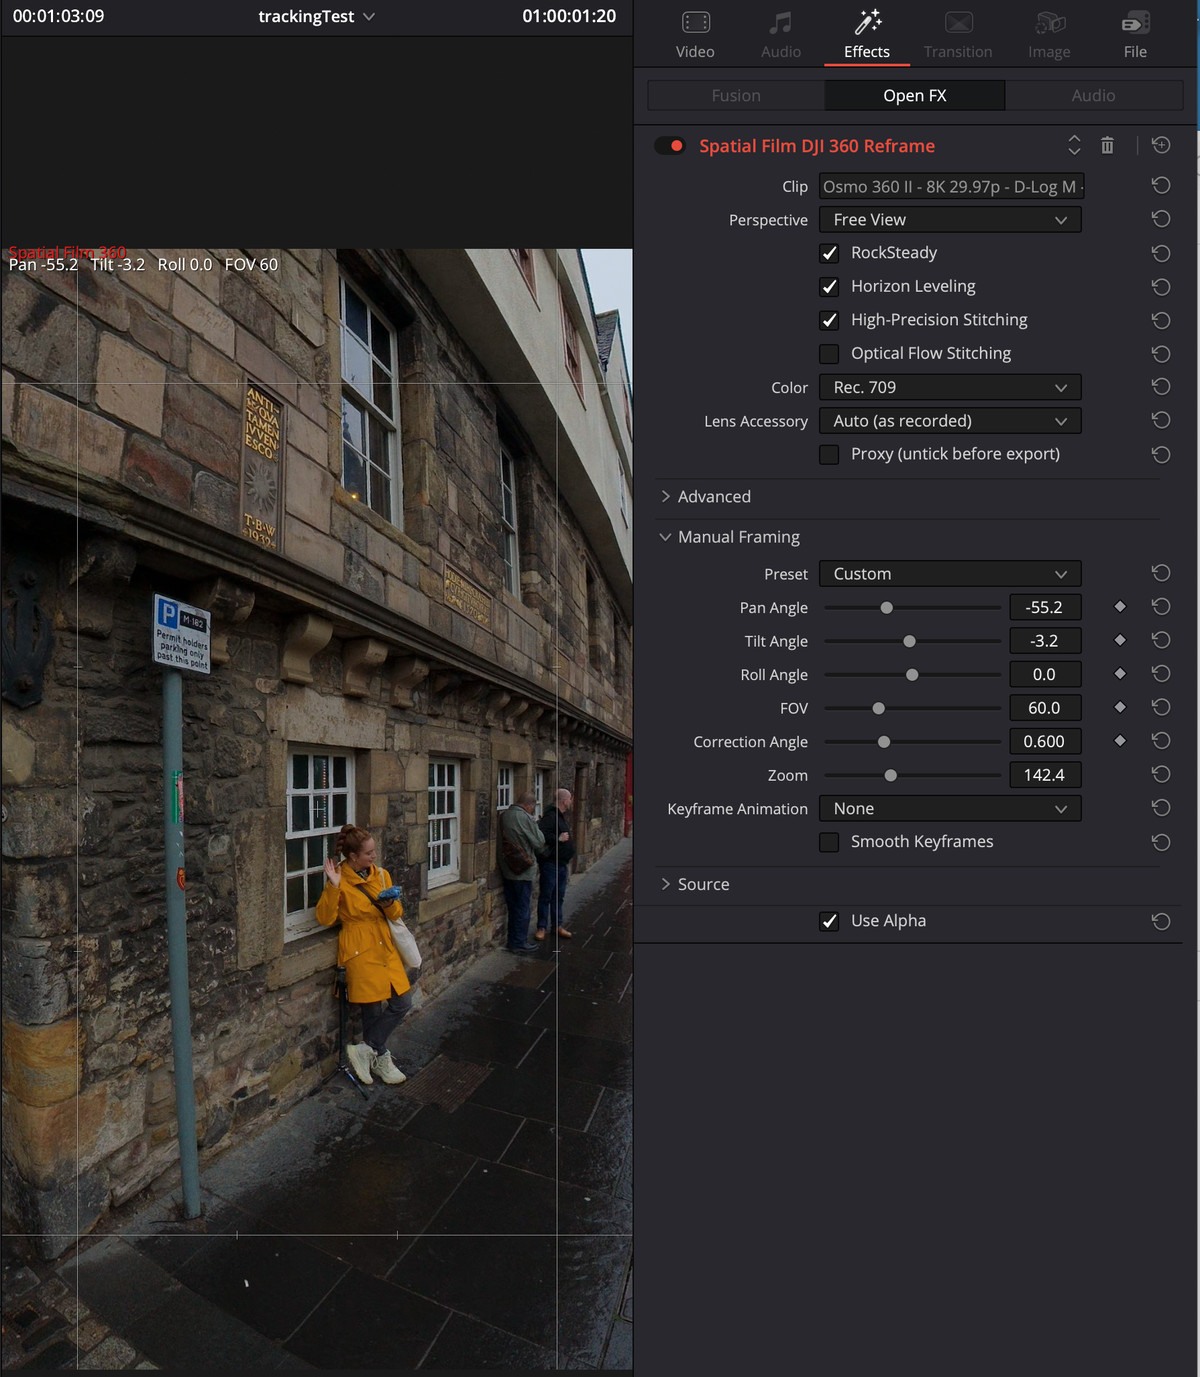Reset the Color parameter

coord(1161,387)
